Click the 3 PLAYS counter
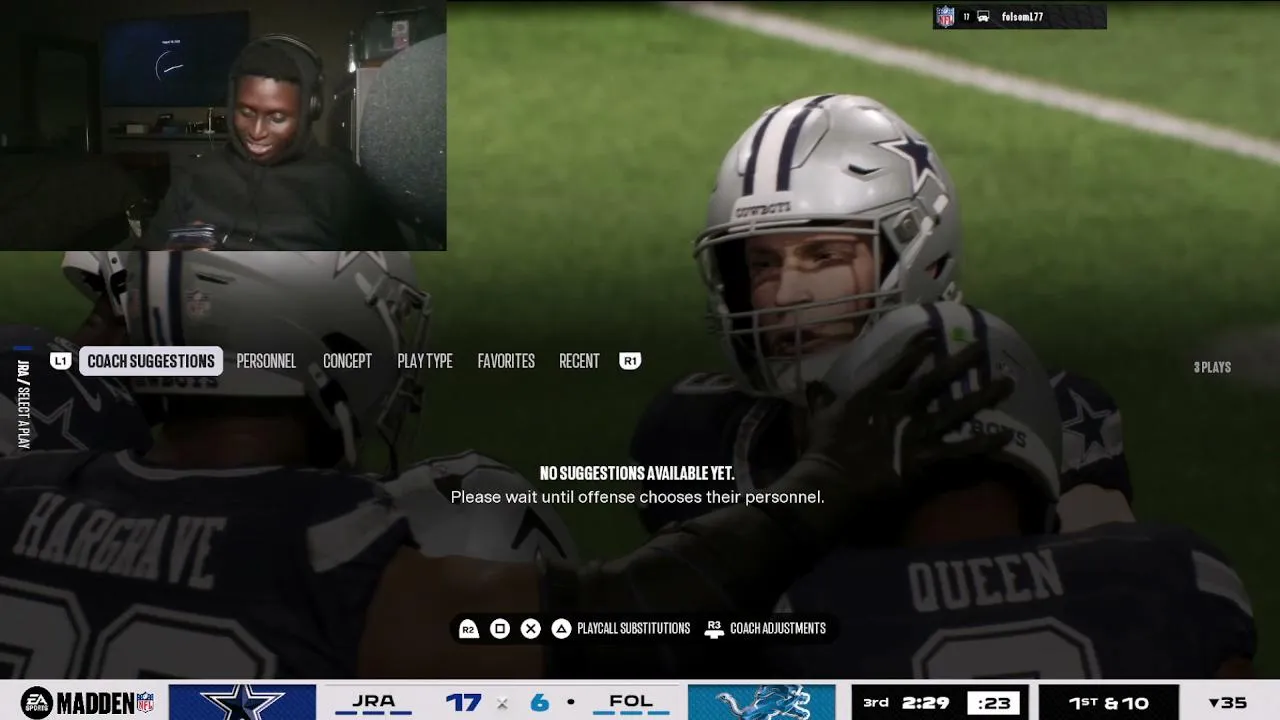The height and width of the screenshot is (720, 1280). click(1212, 367)
